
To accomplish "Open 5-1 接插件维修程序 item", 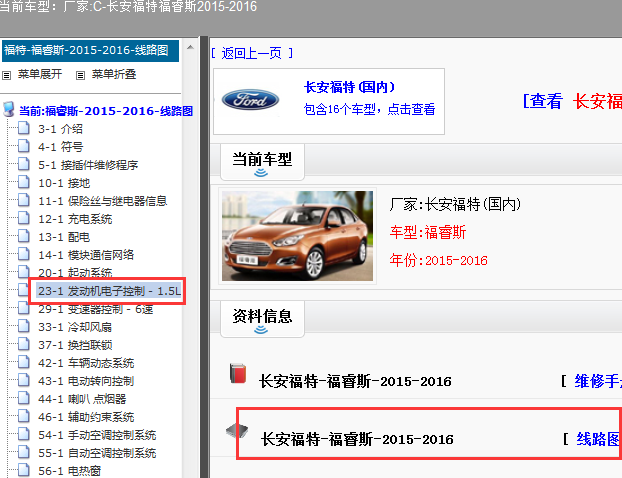I will click(x=88, y=165).
